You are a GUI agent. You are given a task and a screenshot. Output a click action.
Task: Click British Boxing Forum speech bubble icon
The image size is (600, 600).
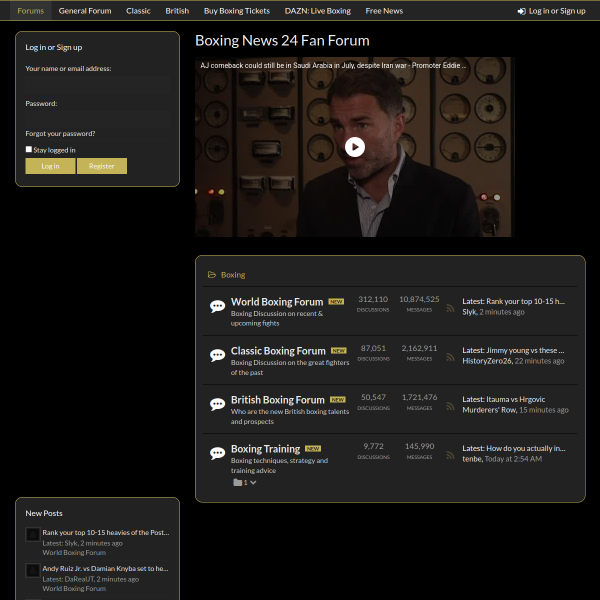coord(217,404)
